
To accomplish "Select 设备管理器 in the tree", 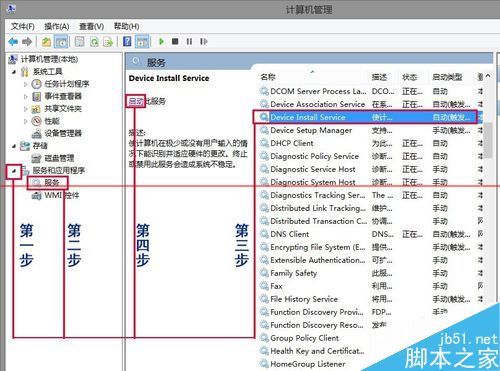I will click(63, 133).
